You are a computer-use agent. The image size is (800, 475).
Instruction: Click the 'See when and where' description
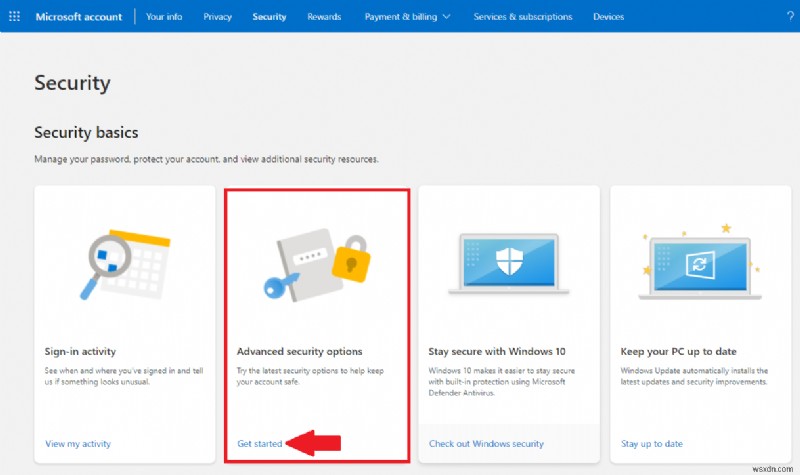tap(124, 376)
